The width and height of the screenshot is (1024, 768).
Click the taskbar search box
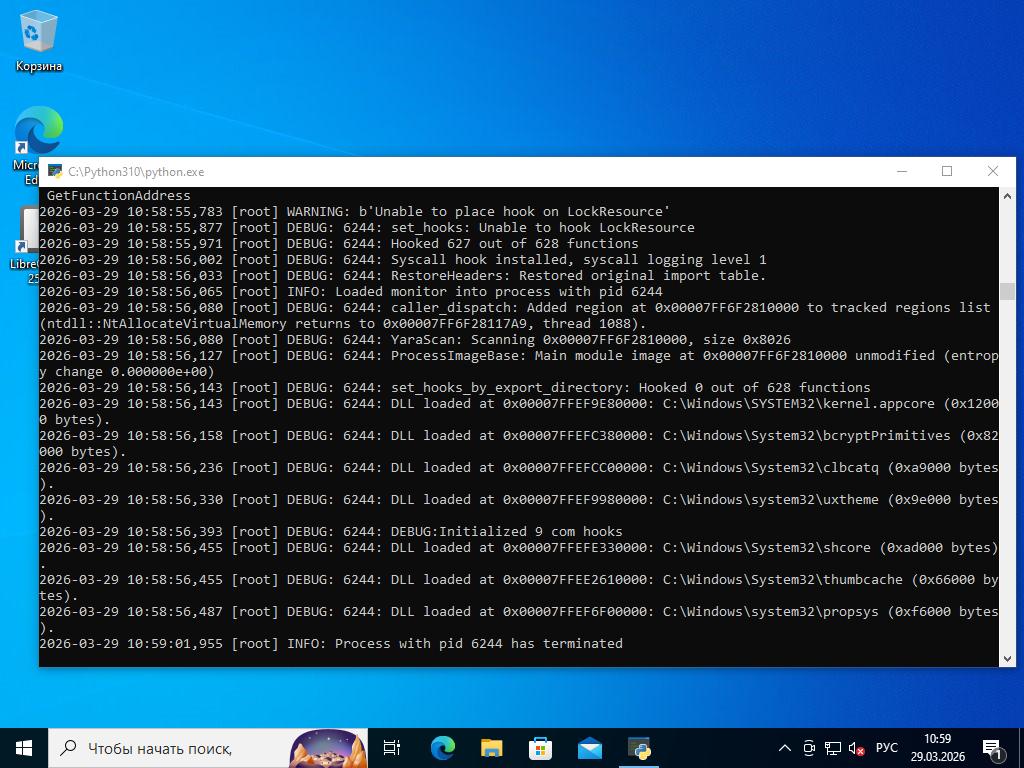[170, 748]
